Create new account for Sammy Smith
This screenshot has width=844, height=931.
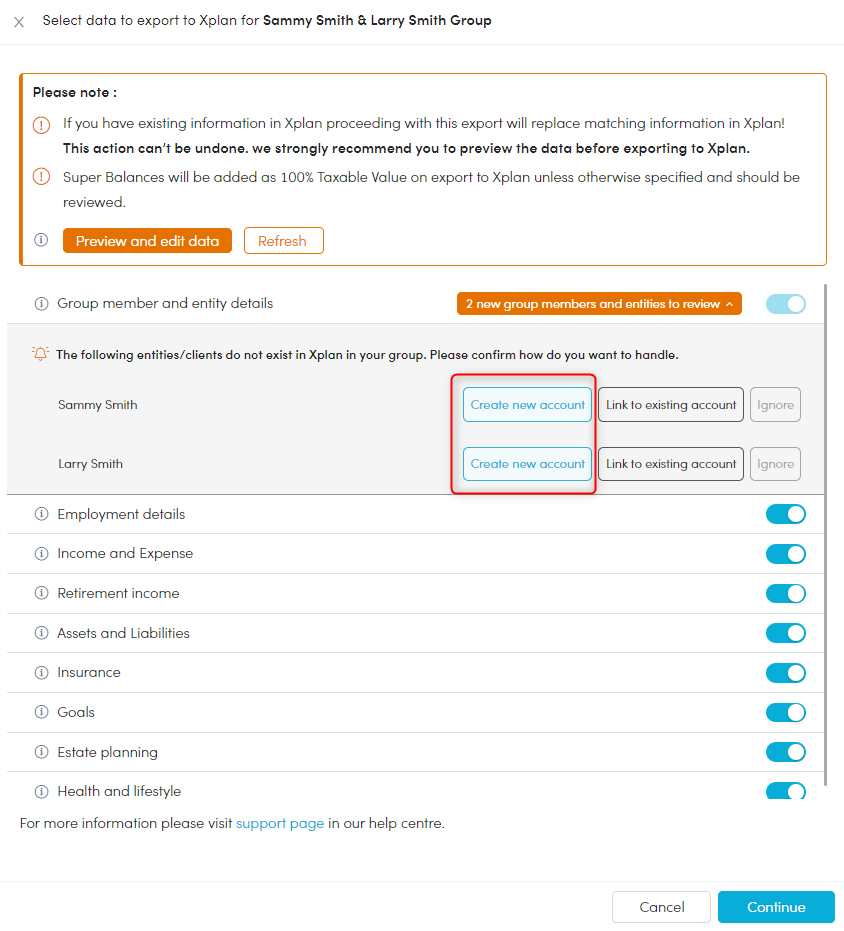click(527, 405)
